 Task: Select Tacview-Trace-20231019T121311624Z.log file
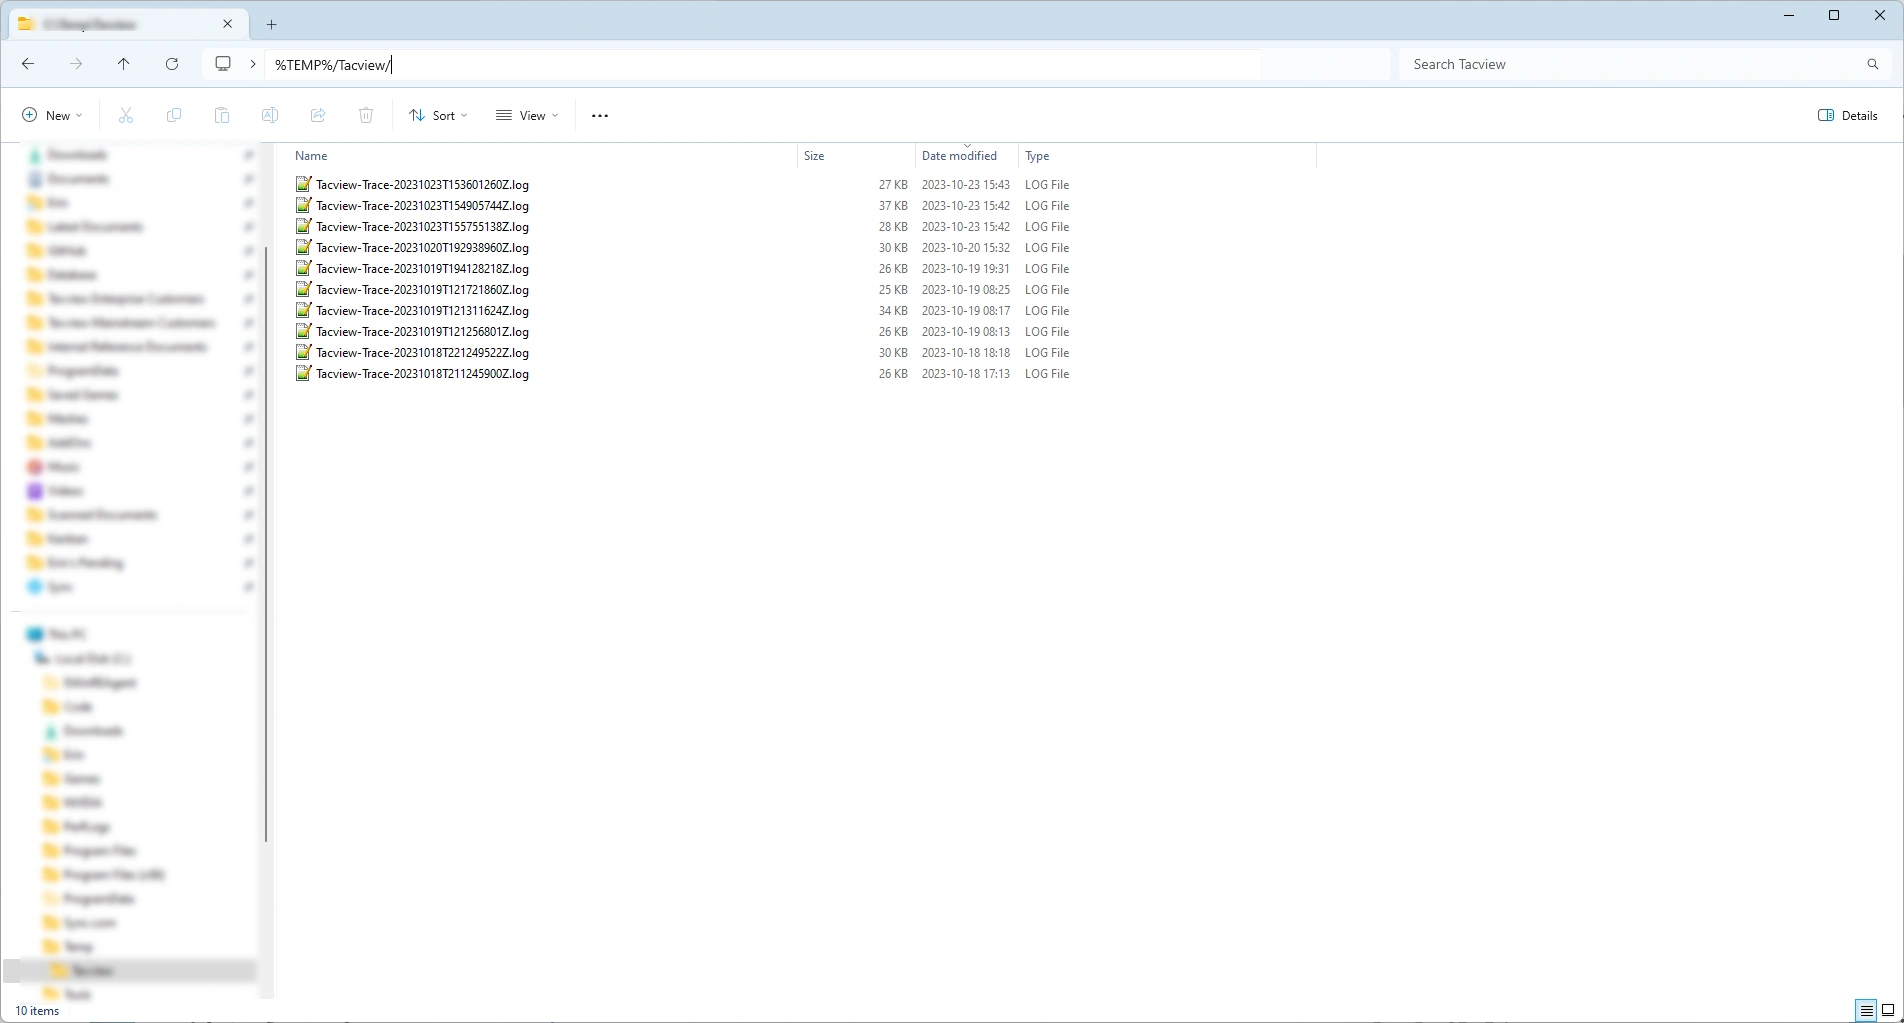(x=422, y=311)
